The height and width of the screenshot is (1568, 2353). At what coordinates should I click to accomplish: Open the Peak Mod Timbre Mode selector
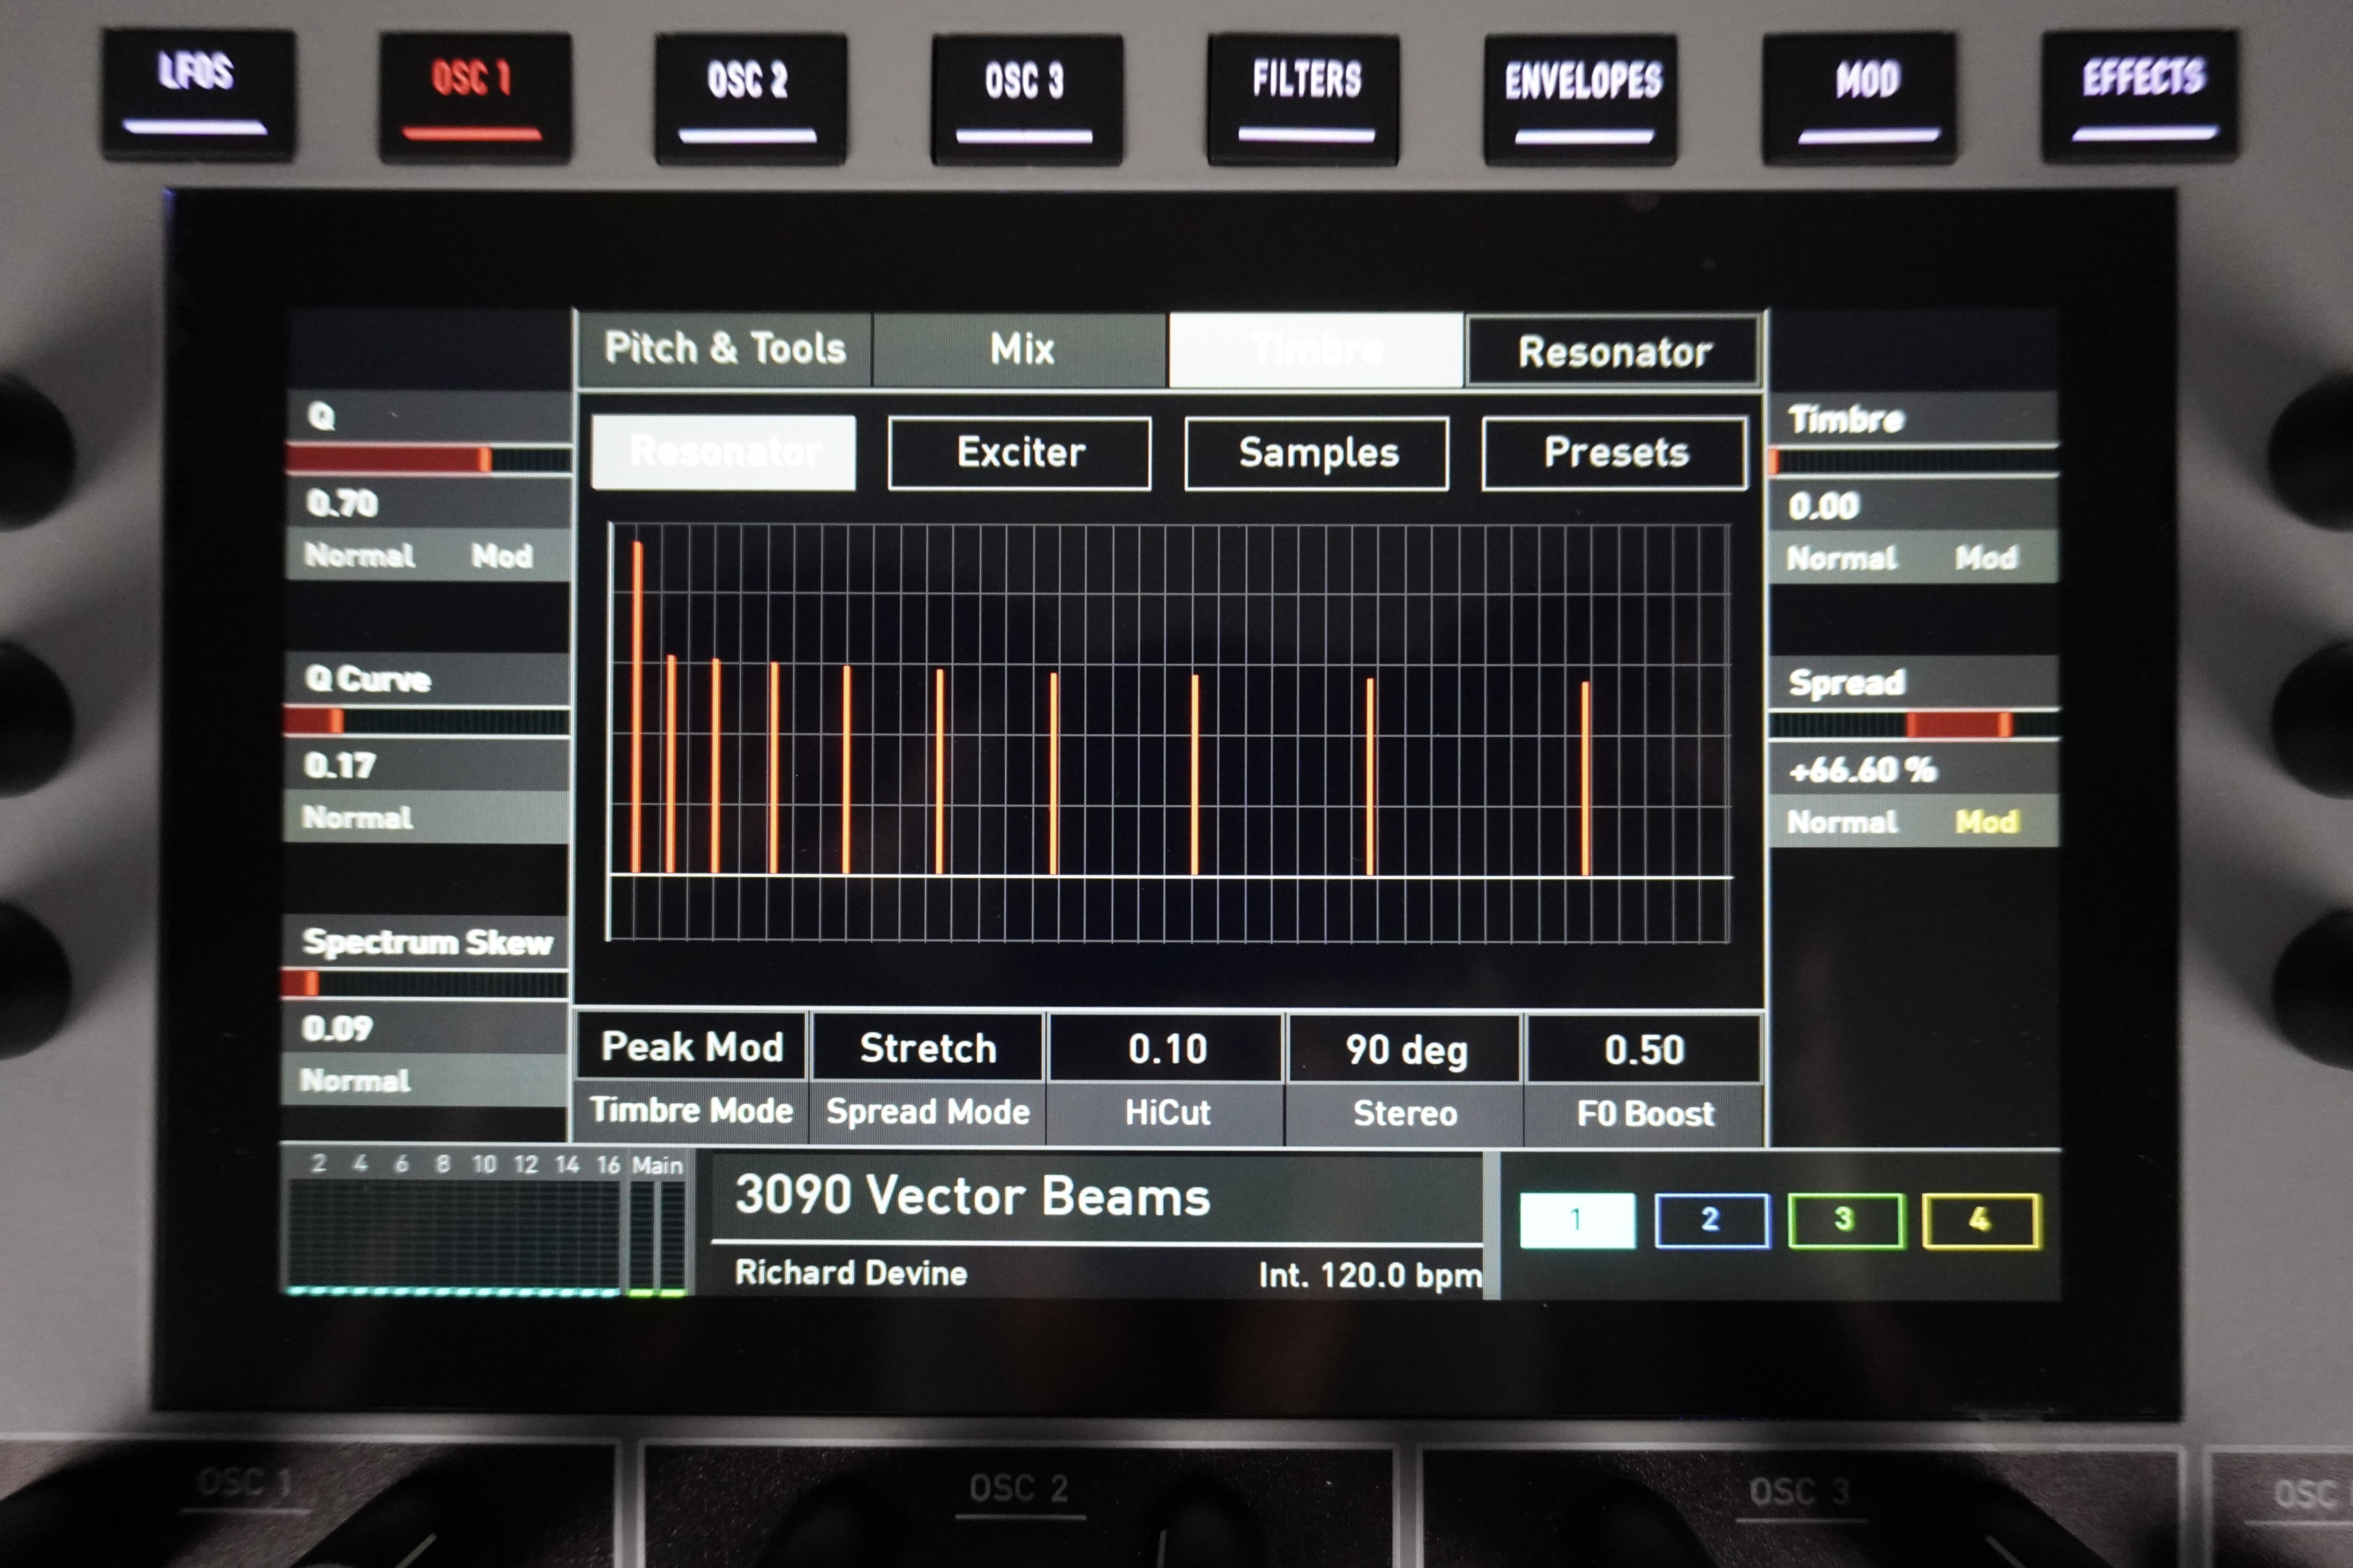pos(692,1047)
